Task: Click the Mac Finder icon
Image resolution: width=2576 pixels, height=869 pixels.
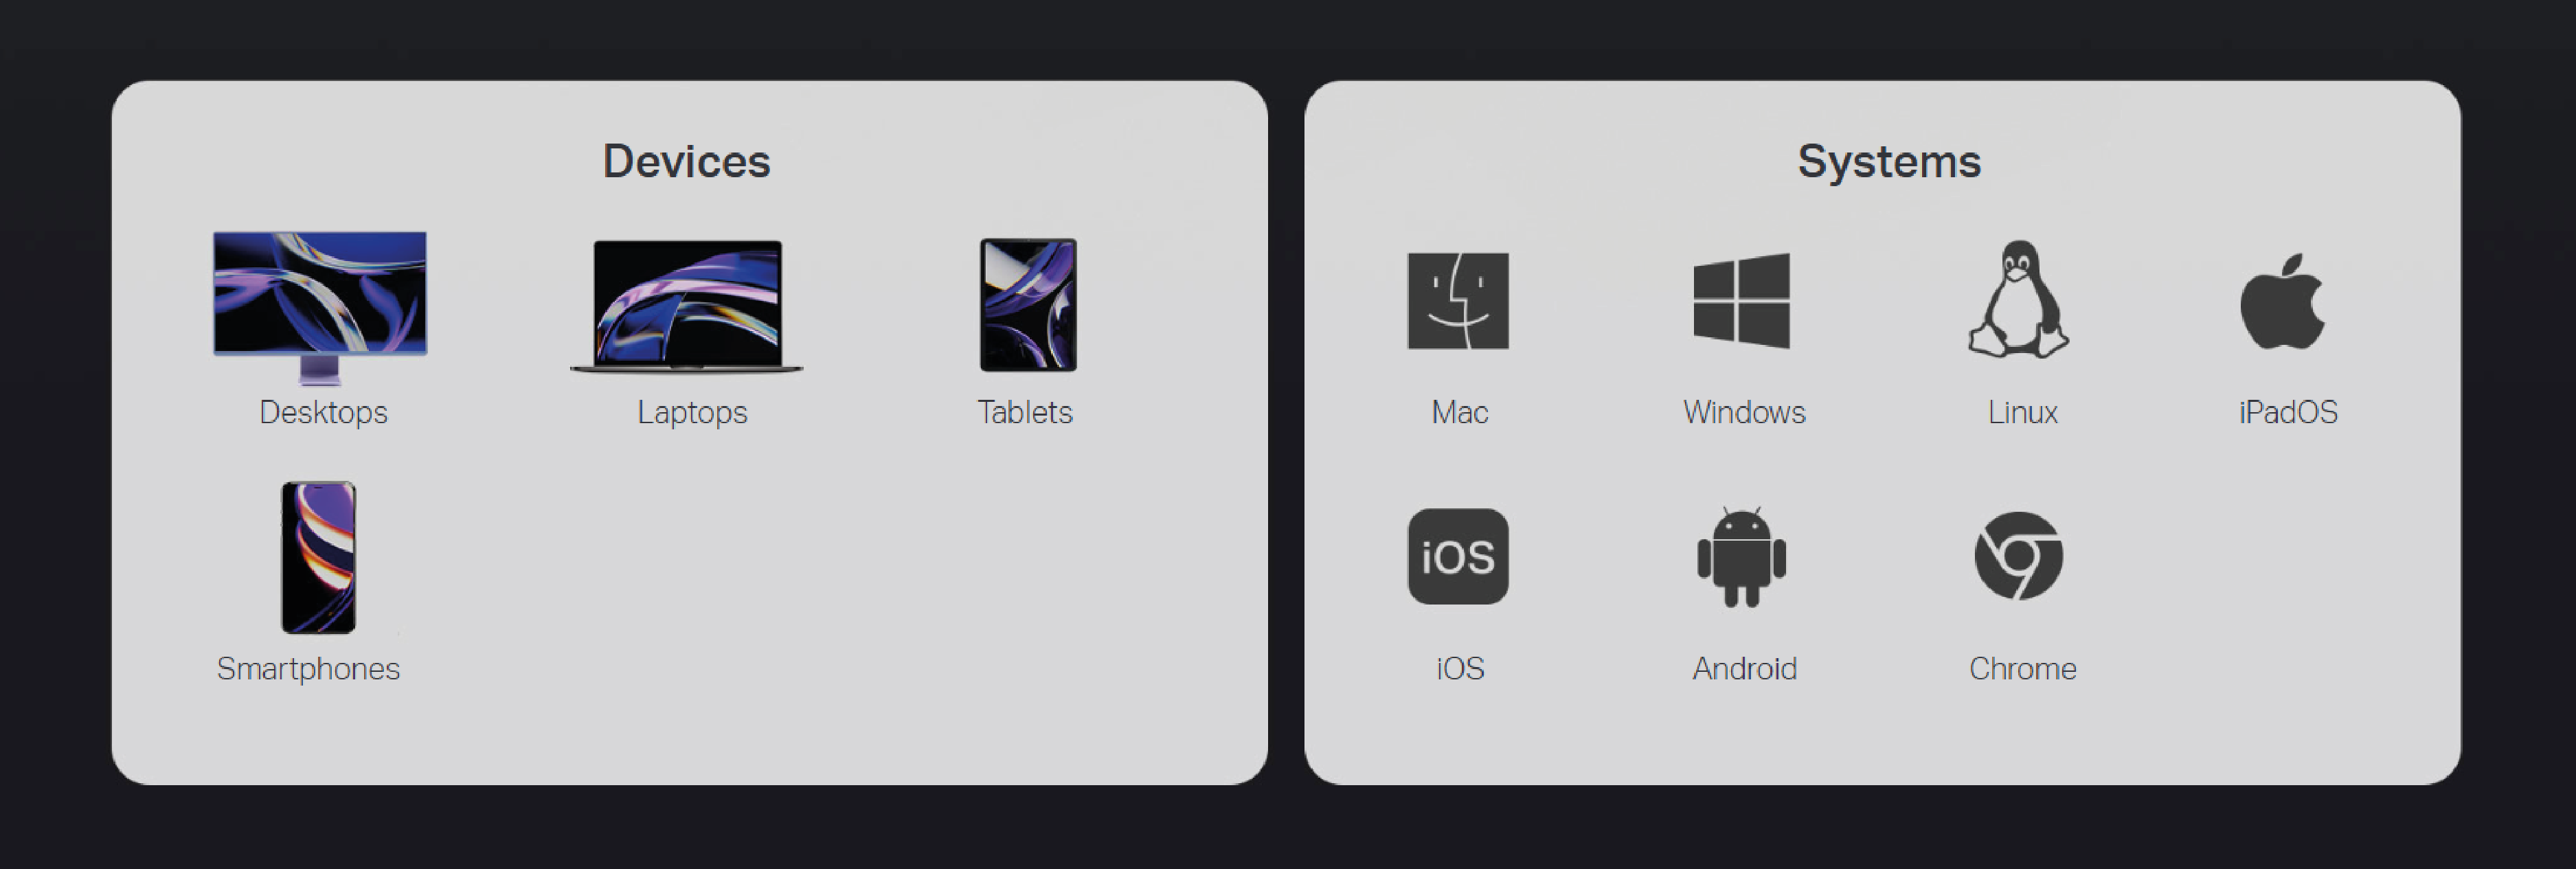Action: 1458,301
